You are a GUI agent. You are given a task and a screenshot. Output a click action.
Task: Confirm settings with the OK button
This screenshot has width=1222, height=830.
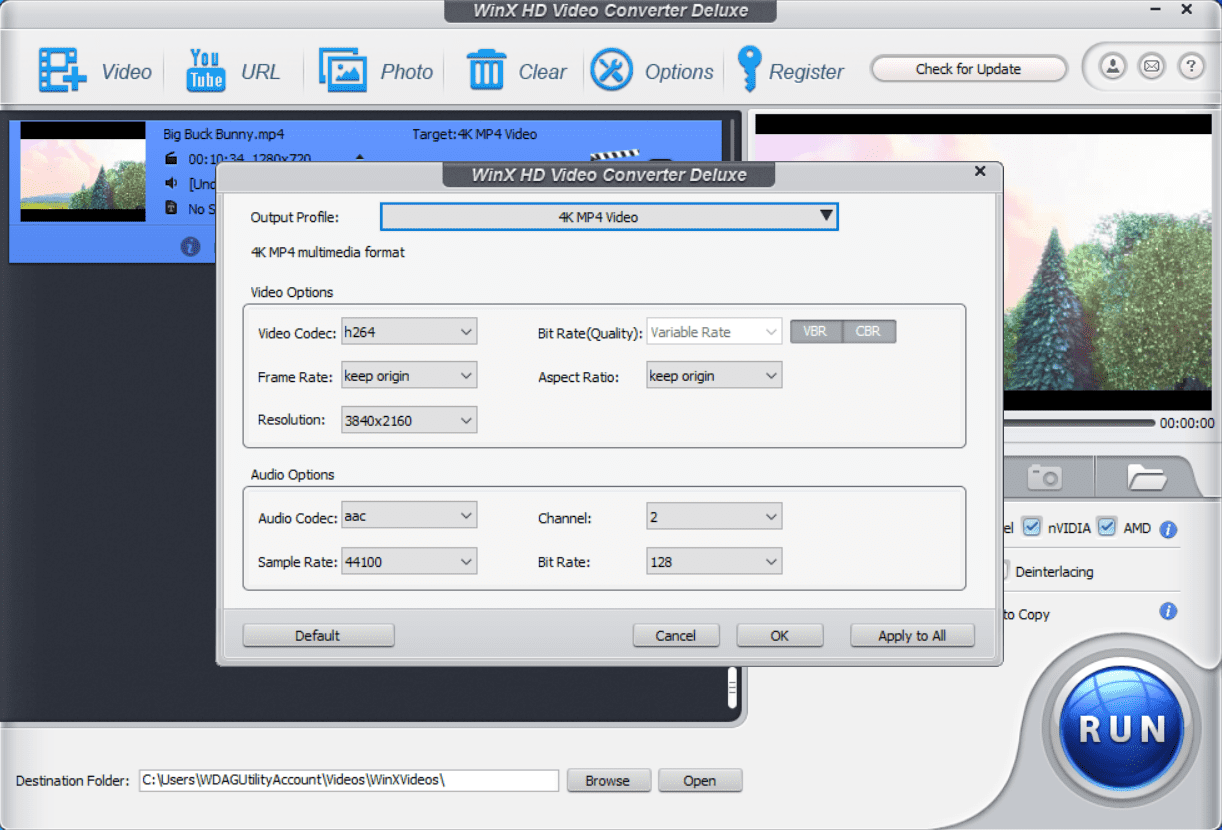(x=780, y=635)
